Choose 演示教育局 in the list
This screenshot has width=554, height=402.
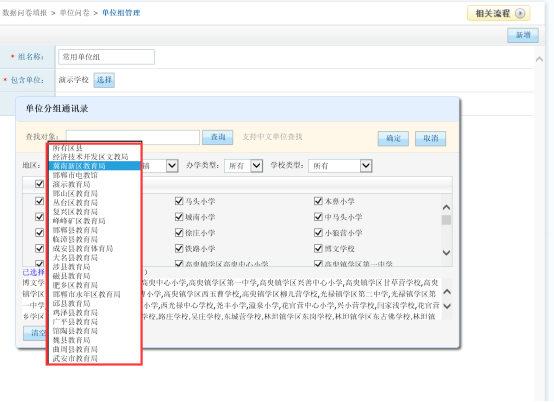pos(71,184)
